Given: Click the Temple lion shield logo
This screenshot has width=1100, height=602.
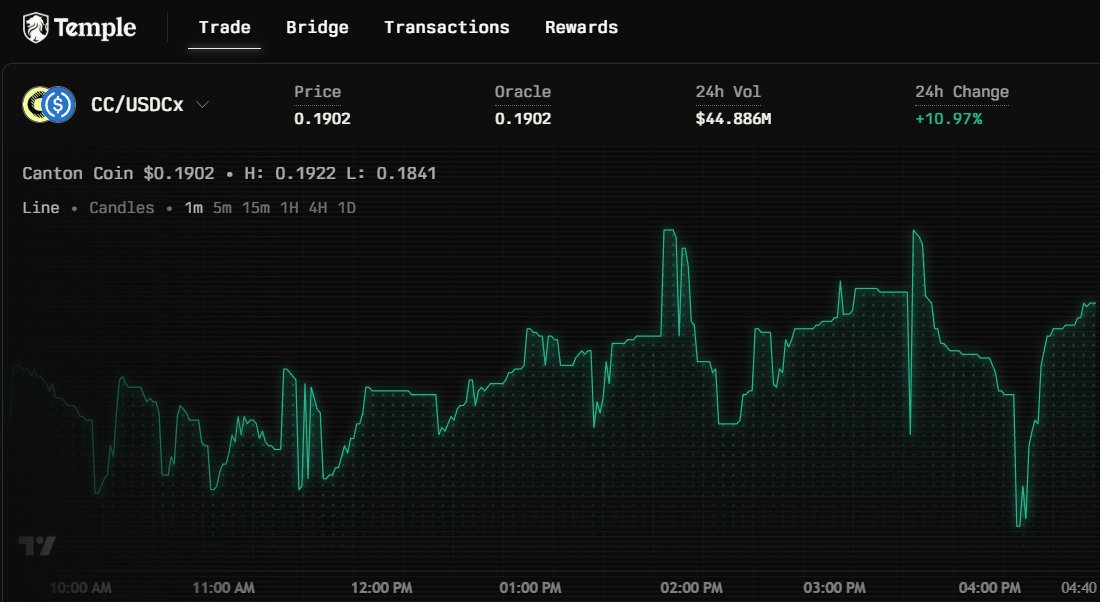Looking at the screenshot, I should pyautogui.click(x=36, y=27).
